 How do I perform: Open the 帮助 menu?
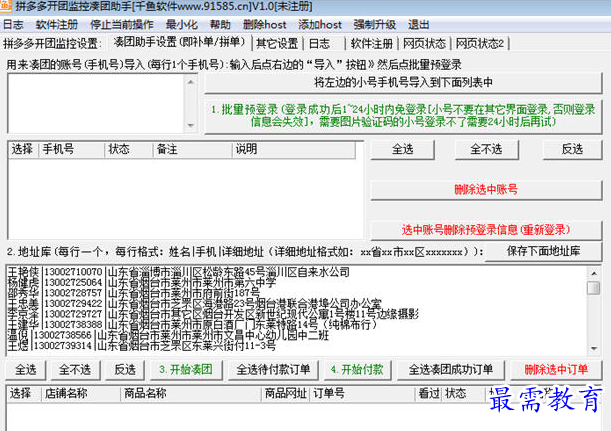220,25
